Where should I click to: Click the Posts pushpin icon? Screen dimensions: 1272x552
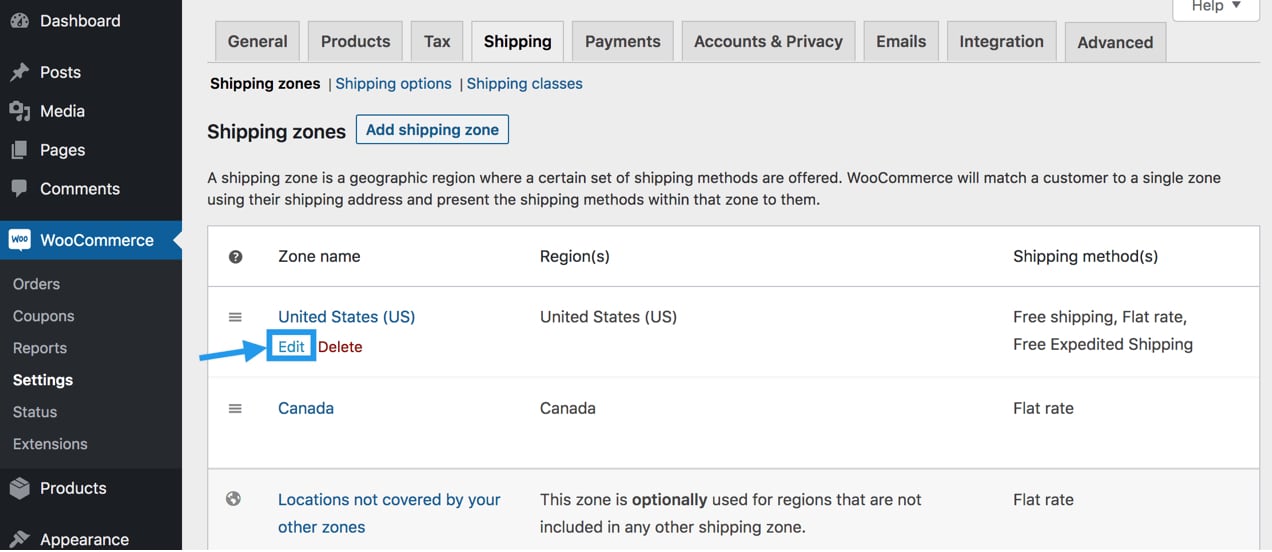19,72
